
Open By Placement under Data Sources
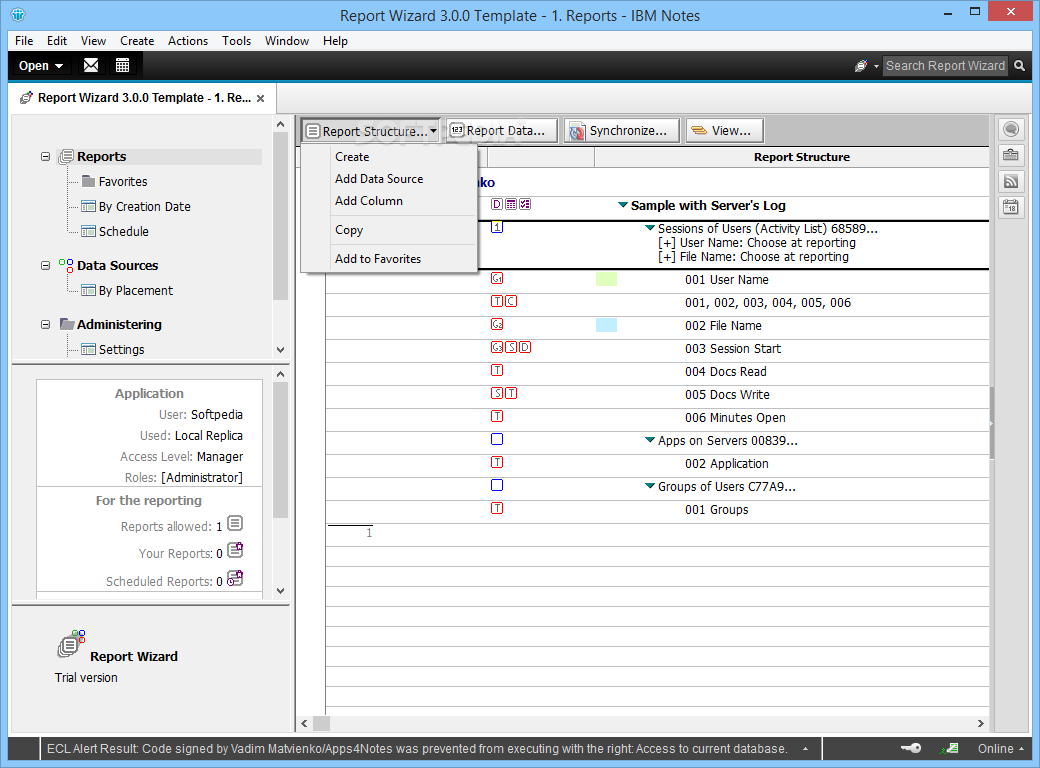(x=135, y=290)
